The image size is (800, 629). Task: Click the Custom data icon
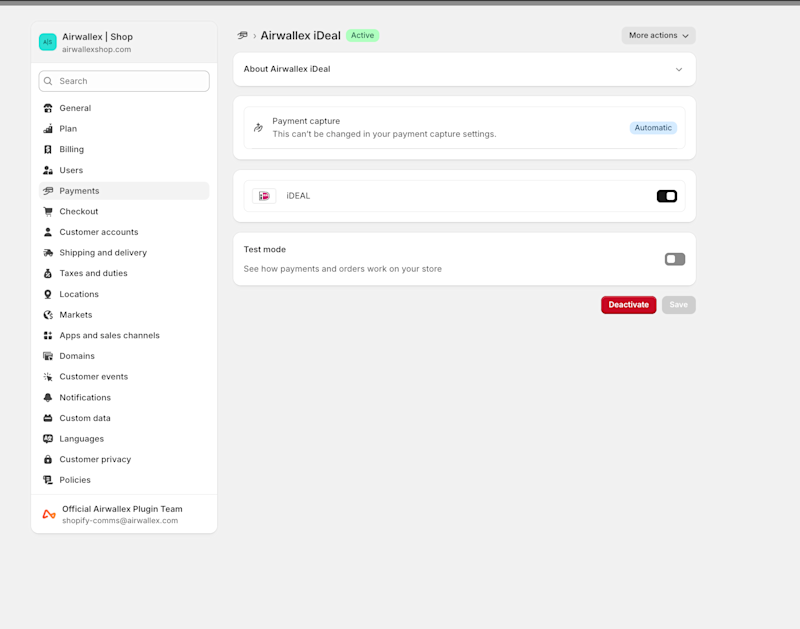click(48, 418)
